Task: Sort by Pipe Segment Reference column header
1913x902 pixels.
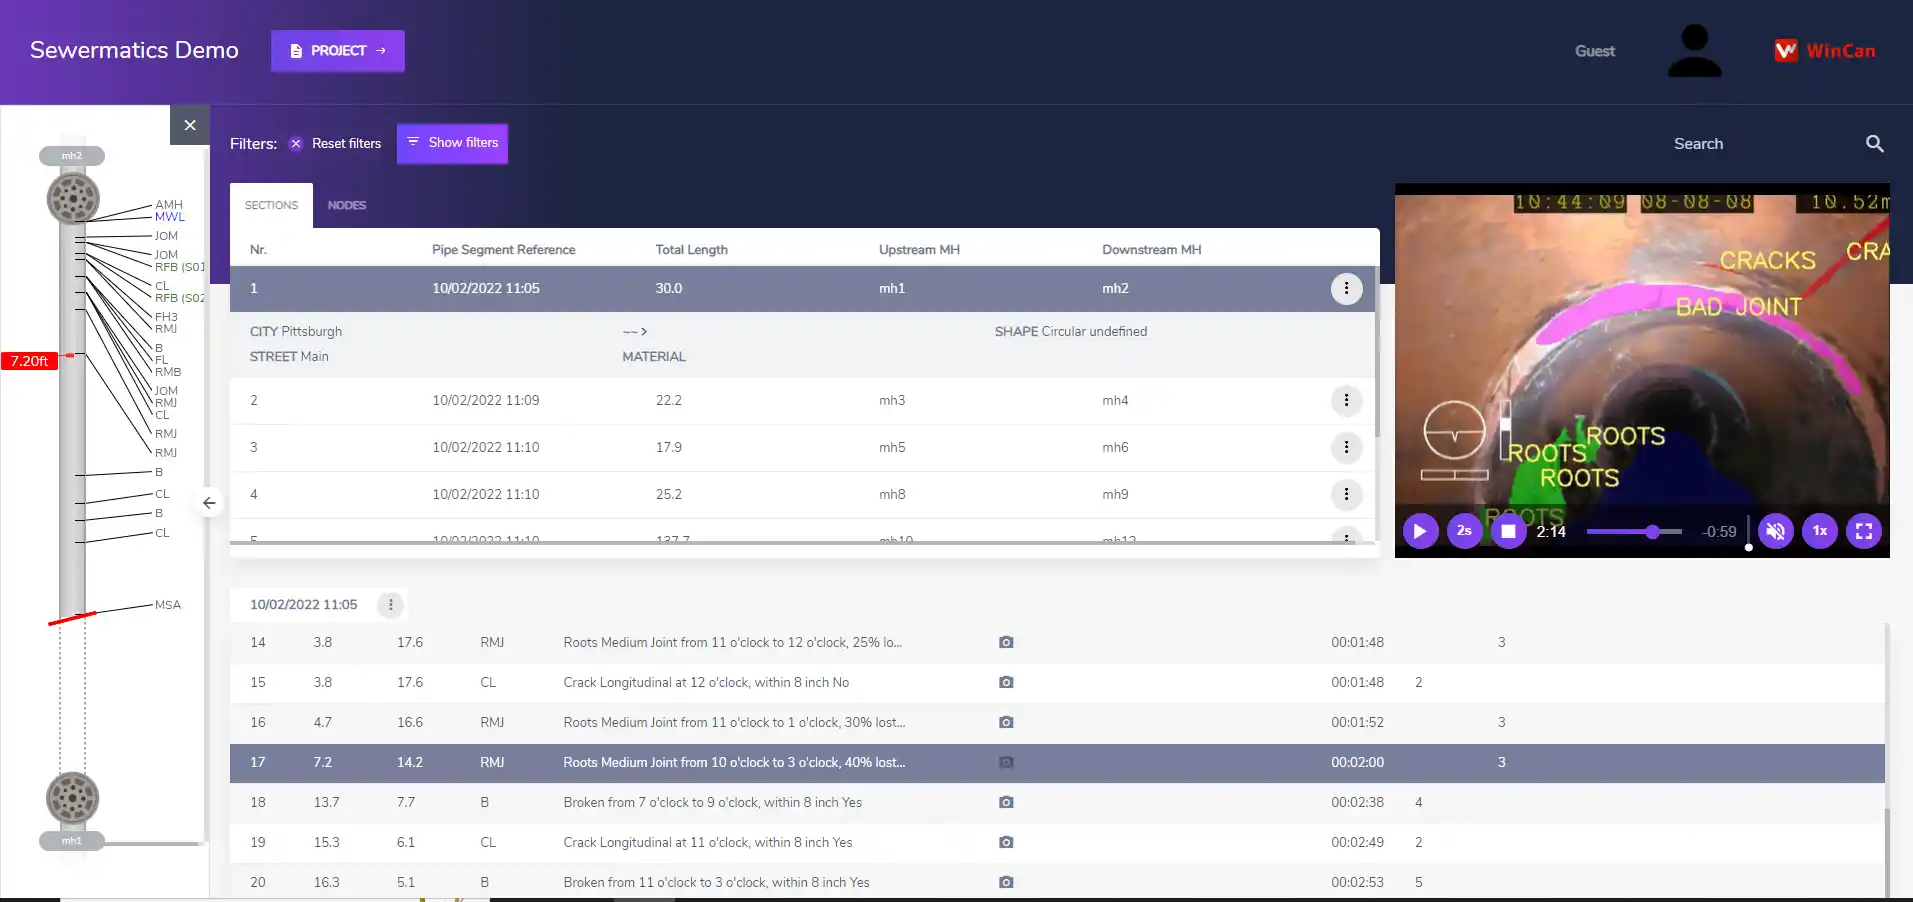Action: tap(503, 250)
